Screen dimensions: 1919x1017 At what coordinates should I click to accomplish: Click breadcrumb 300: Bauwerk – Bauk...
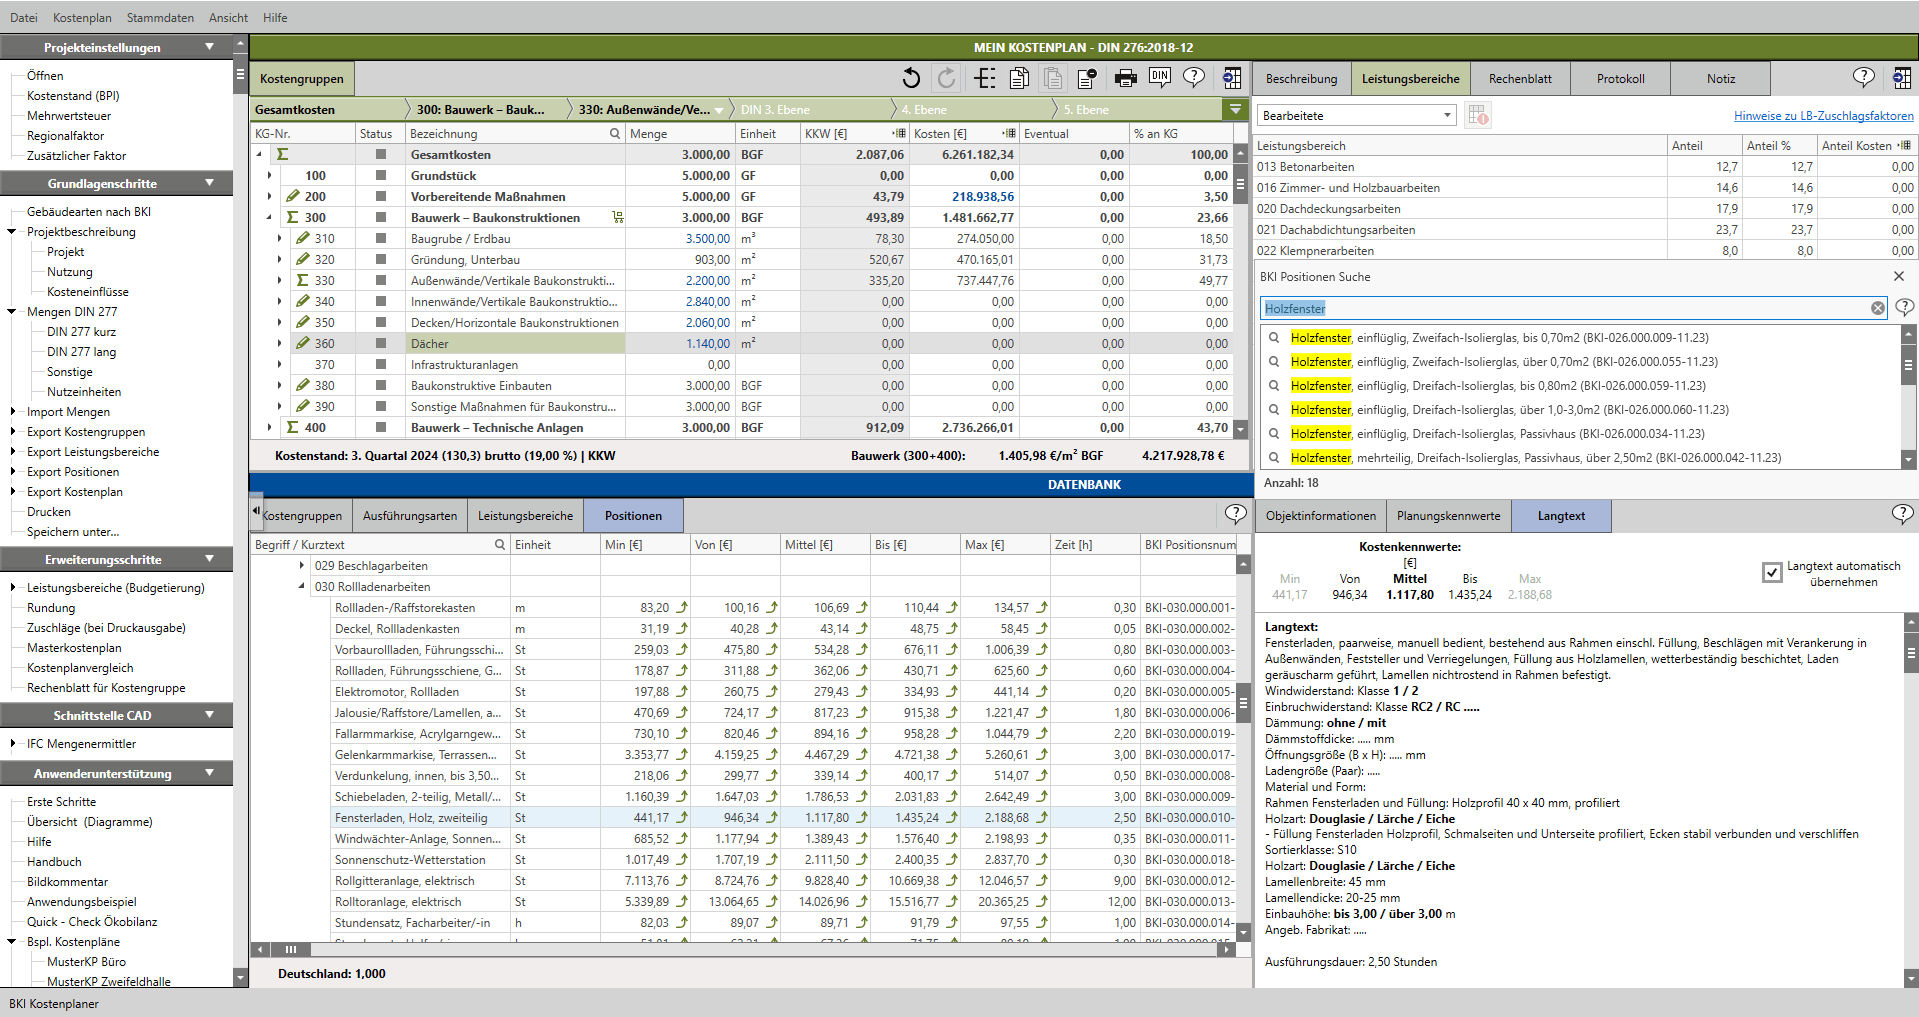click(x=480, y=109)
